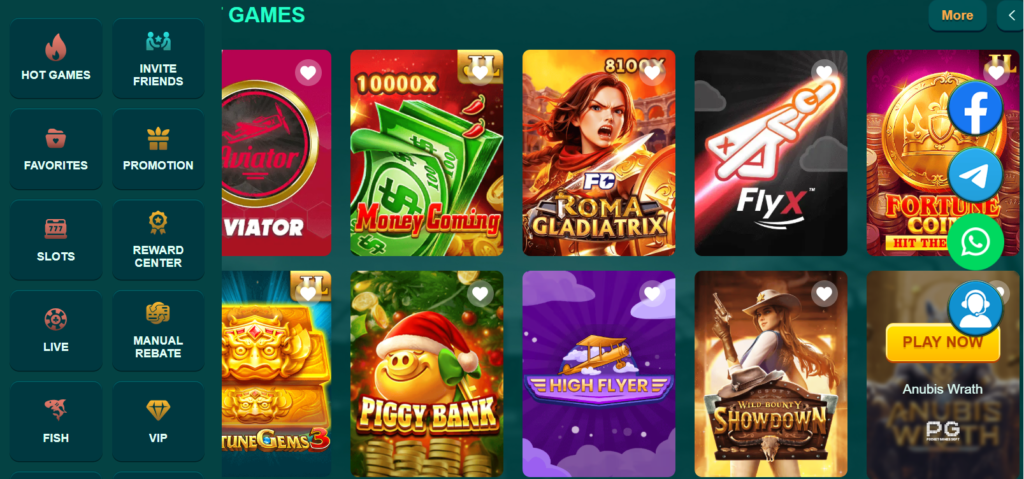
Task: Click Play Now on Anubis Wrath
Action: [942, 342]
